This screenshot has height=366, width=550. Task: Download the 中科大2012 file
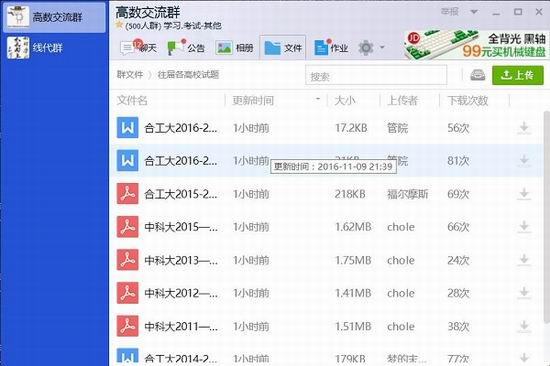(524, 293)
